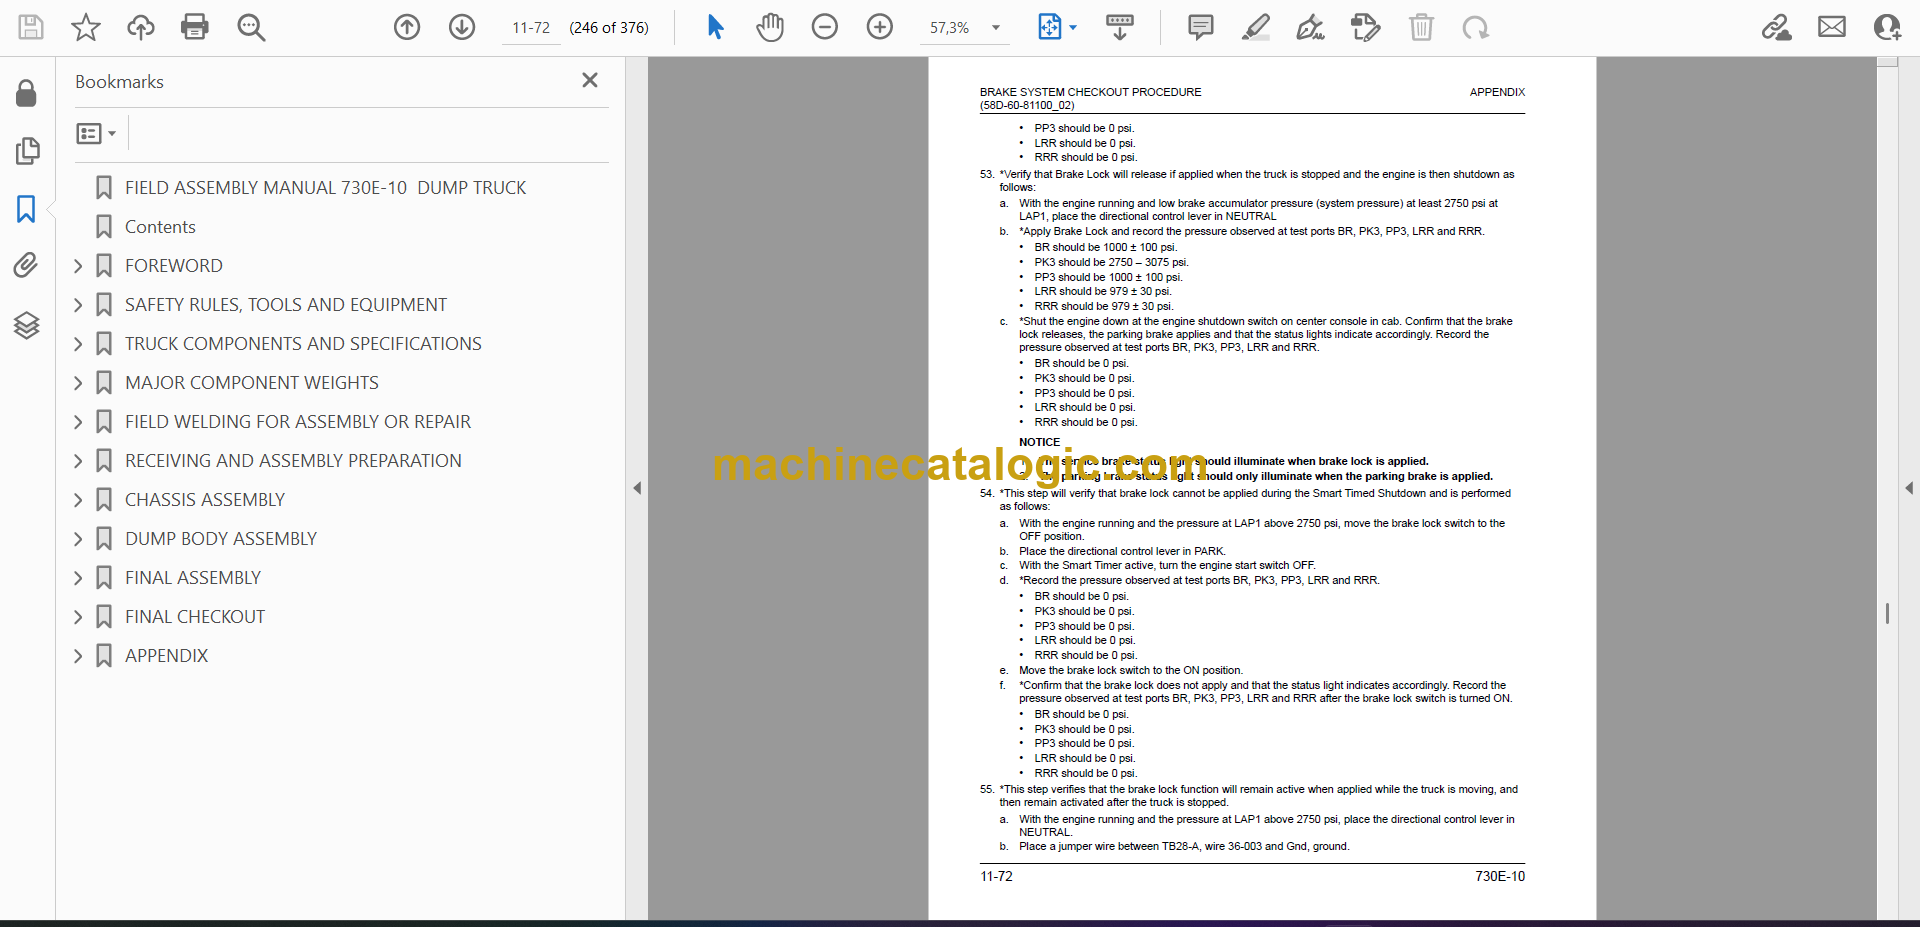The height and width of the screenshot is (927, 1920).
Task: Expand MAJOR COMPONENT WEIGHTS bookmark
Action: pos(78,383)
